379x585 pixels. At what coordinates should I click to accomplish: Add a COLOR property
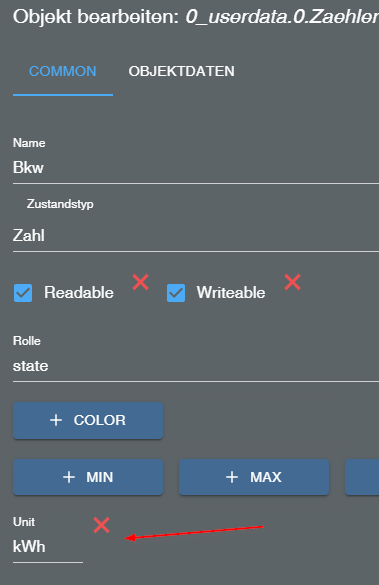click(x=88, y=420)
